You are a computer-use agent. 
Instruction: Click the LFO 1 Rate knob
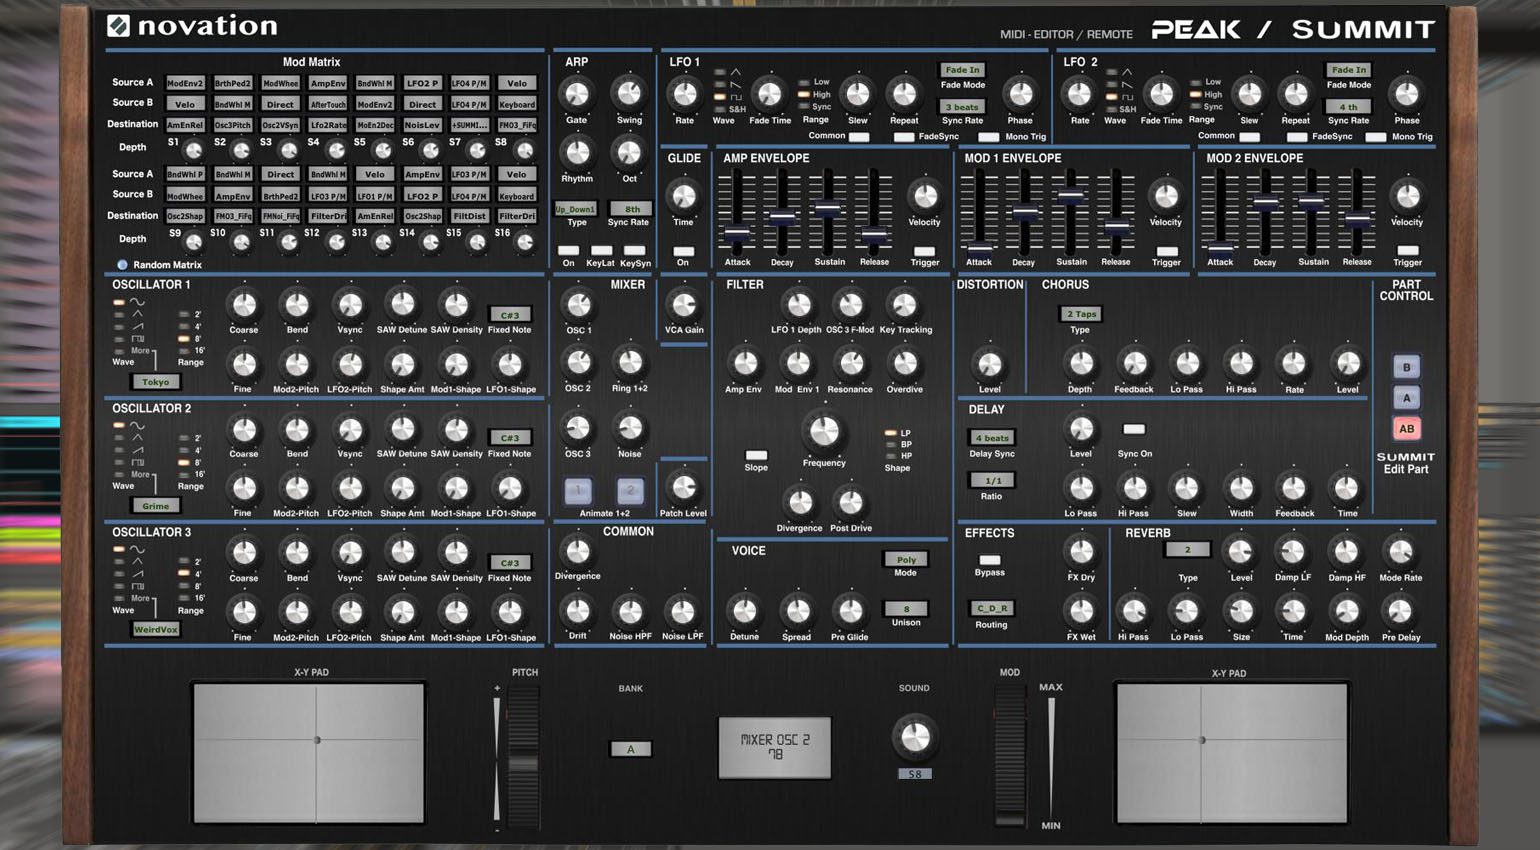(x=684, y=95)
